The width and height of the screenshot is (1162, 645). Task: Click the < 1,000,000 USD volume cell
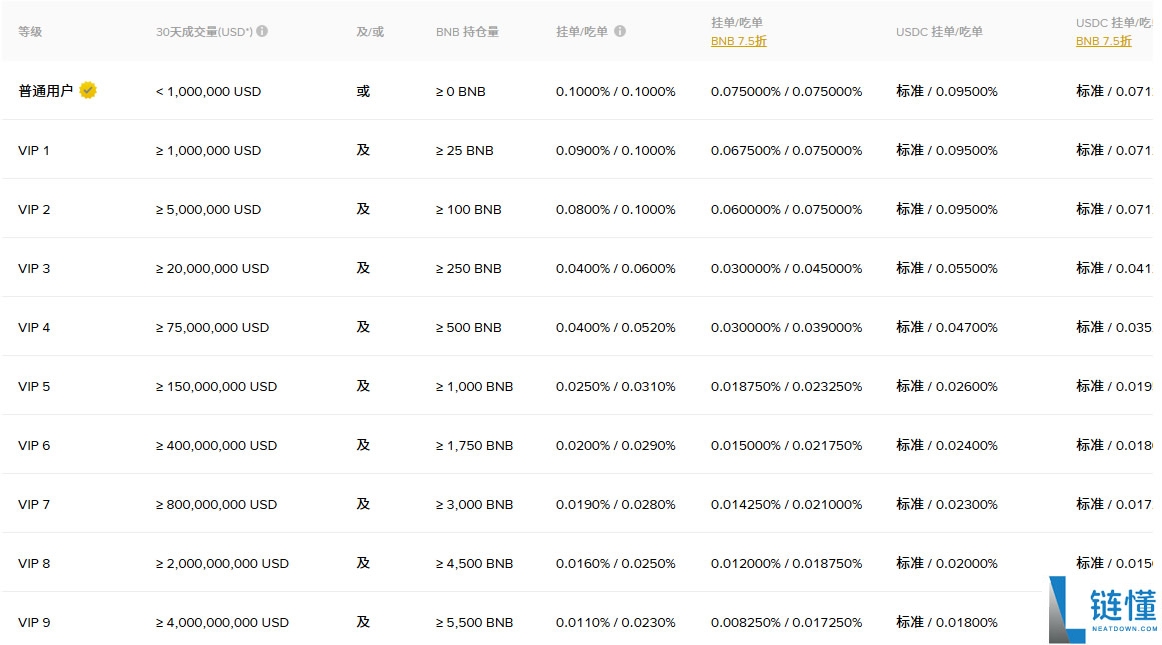pyautogui.click(x=208, y=92)
